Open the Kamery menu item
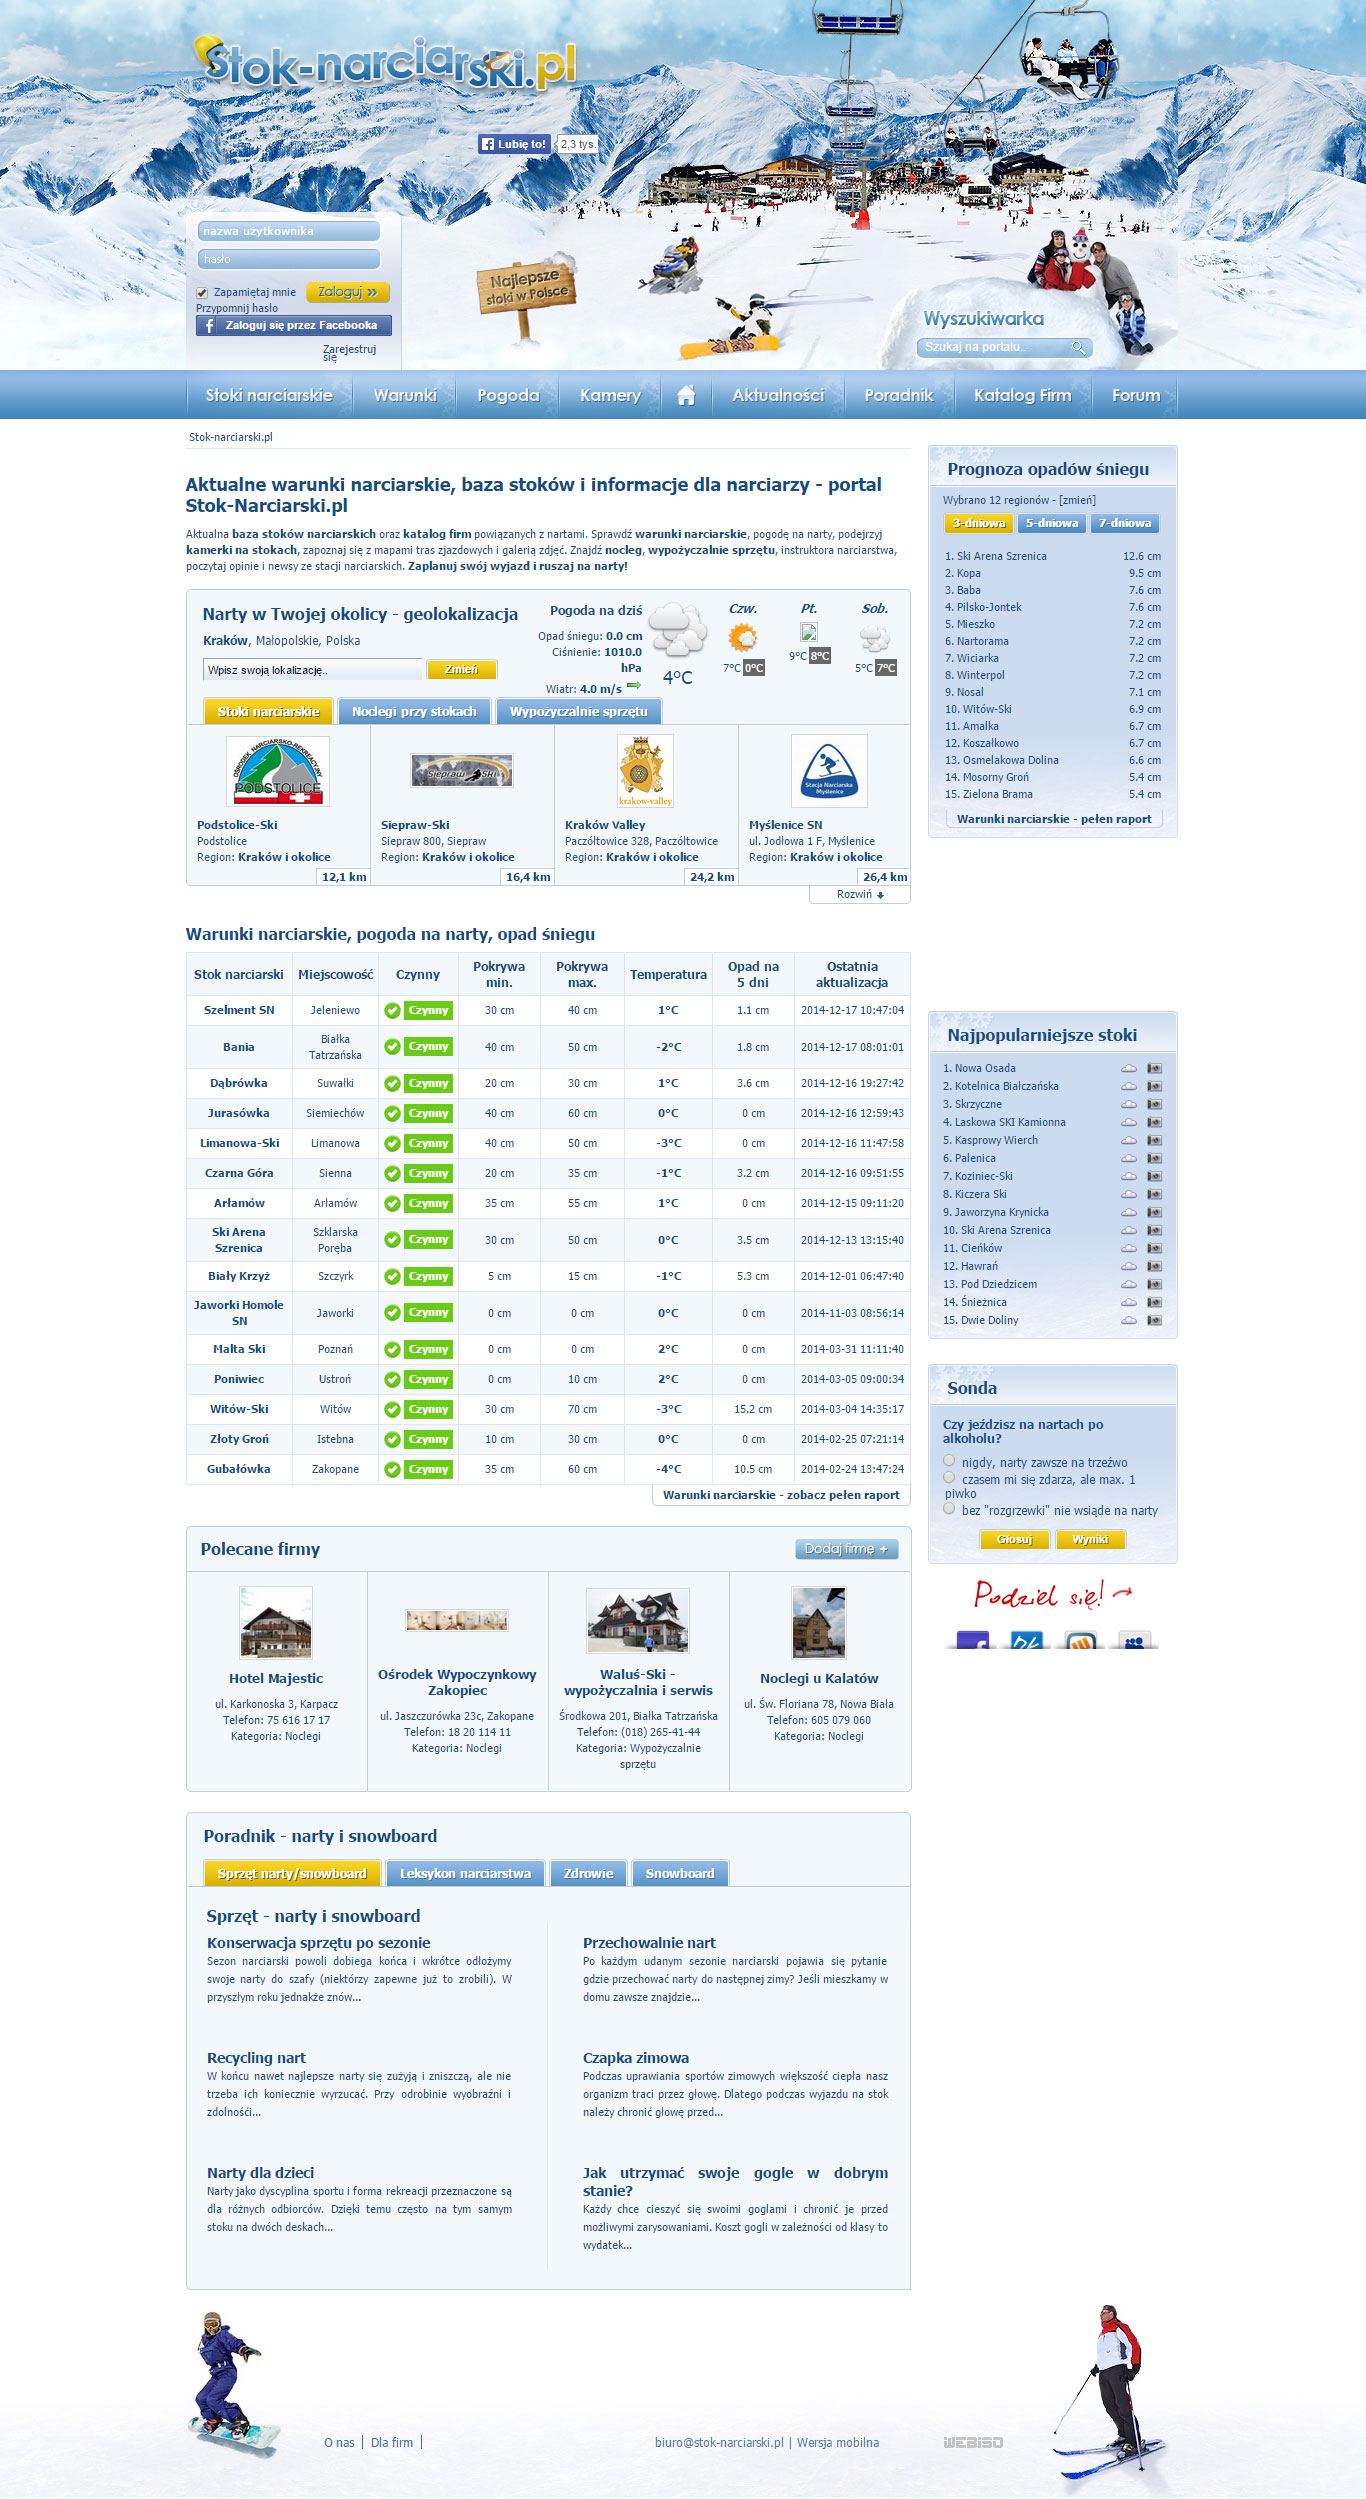This screenshot has height=2499, width=1366. click(610, 396)
